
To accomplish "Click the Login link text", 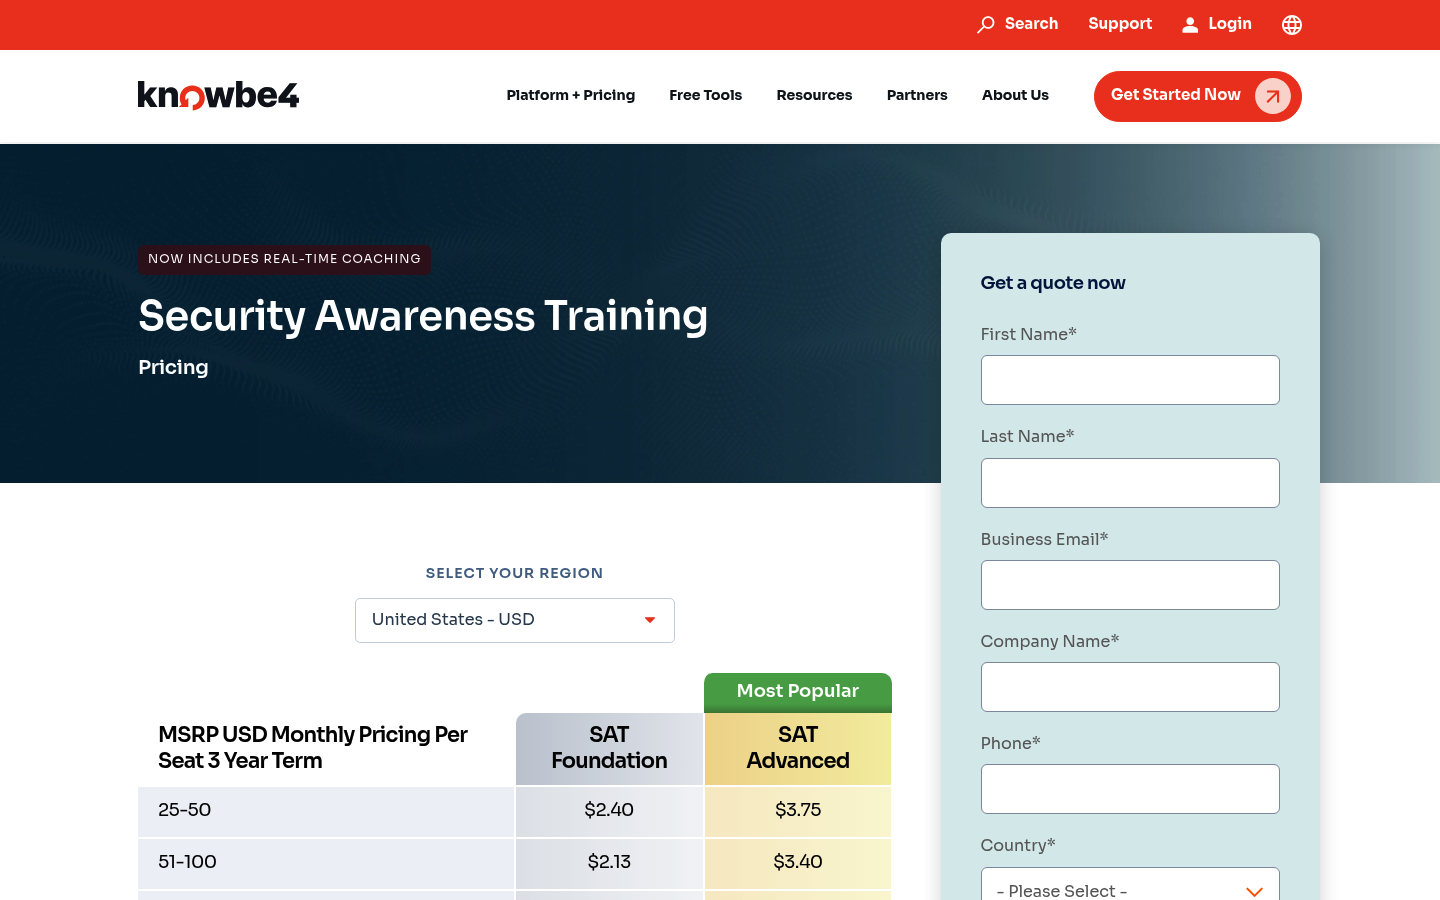I will [x=1230, y=24].
